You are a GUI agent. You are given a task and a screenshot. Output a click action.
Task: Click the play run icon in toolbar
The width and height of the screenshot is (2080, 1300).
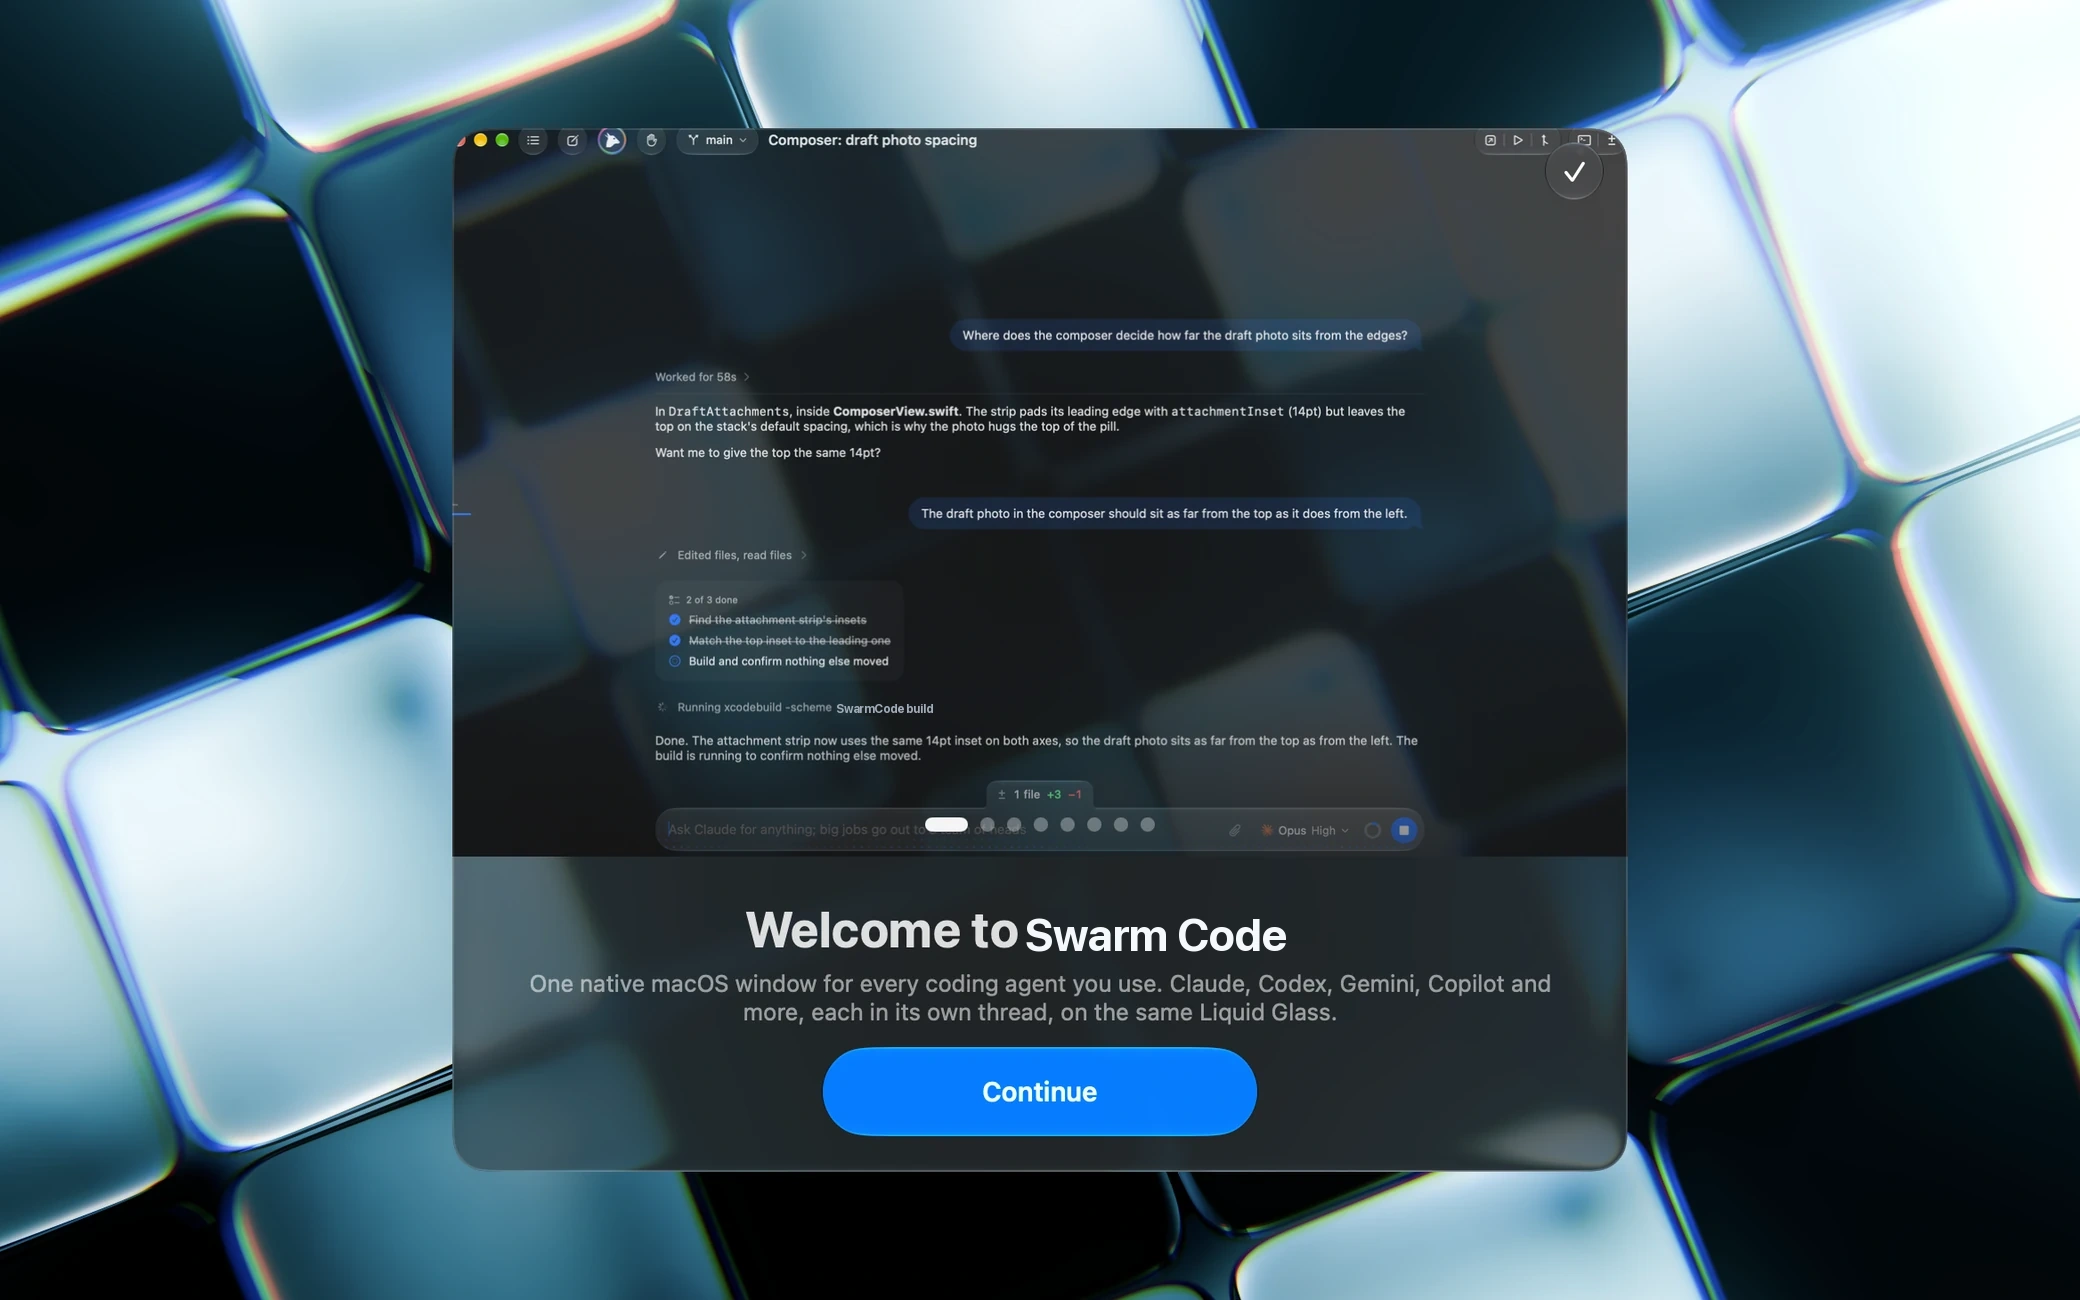point(1517,140)
